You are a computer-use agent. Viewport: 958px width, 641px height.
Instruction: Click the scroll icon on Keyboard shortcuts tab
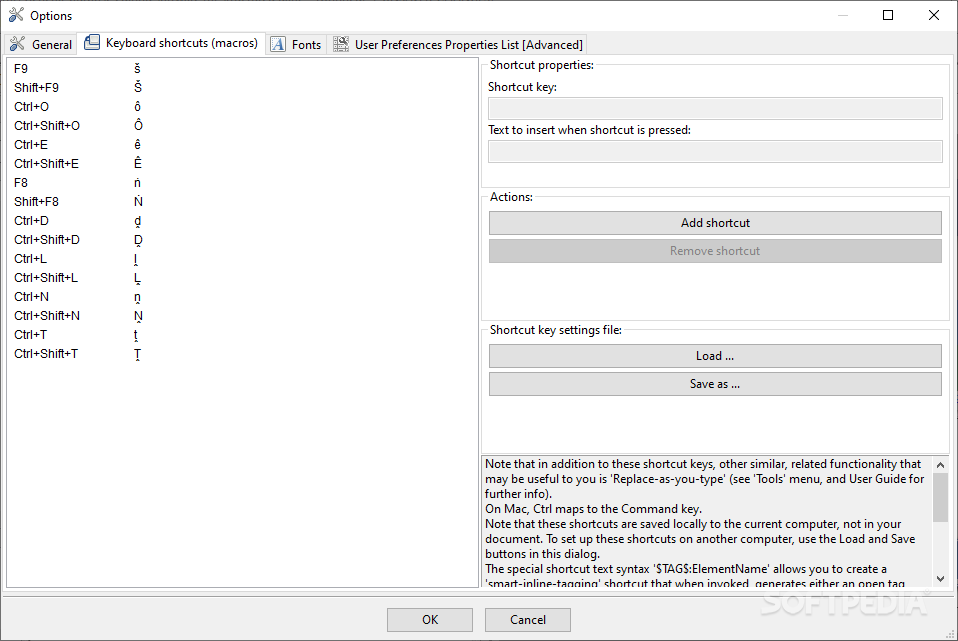point(92,43)
